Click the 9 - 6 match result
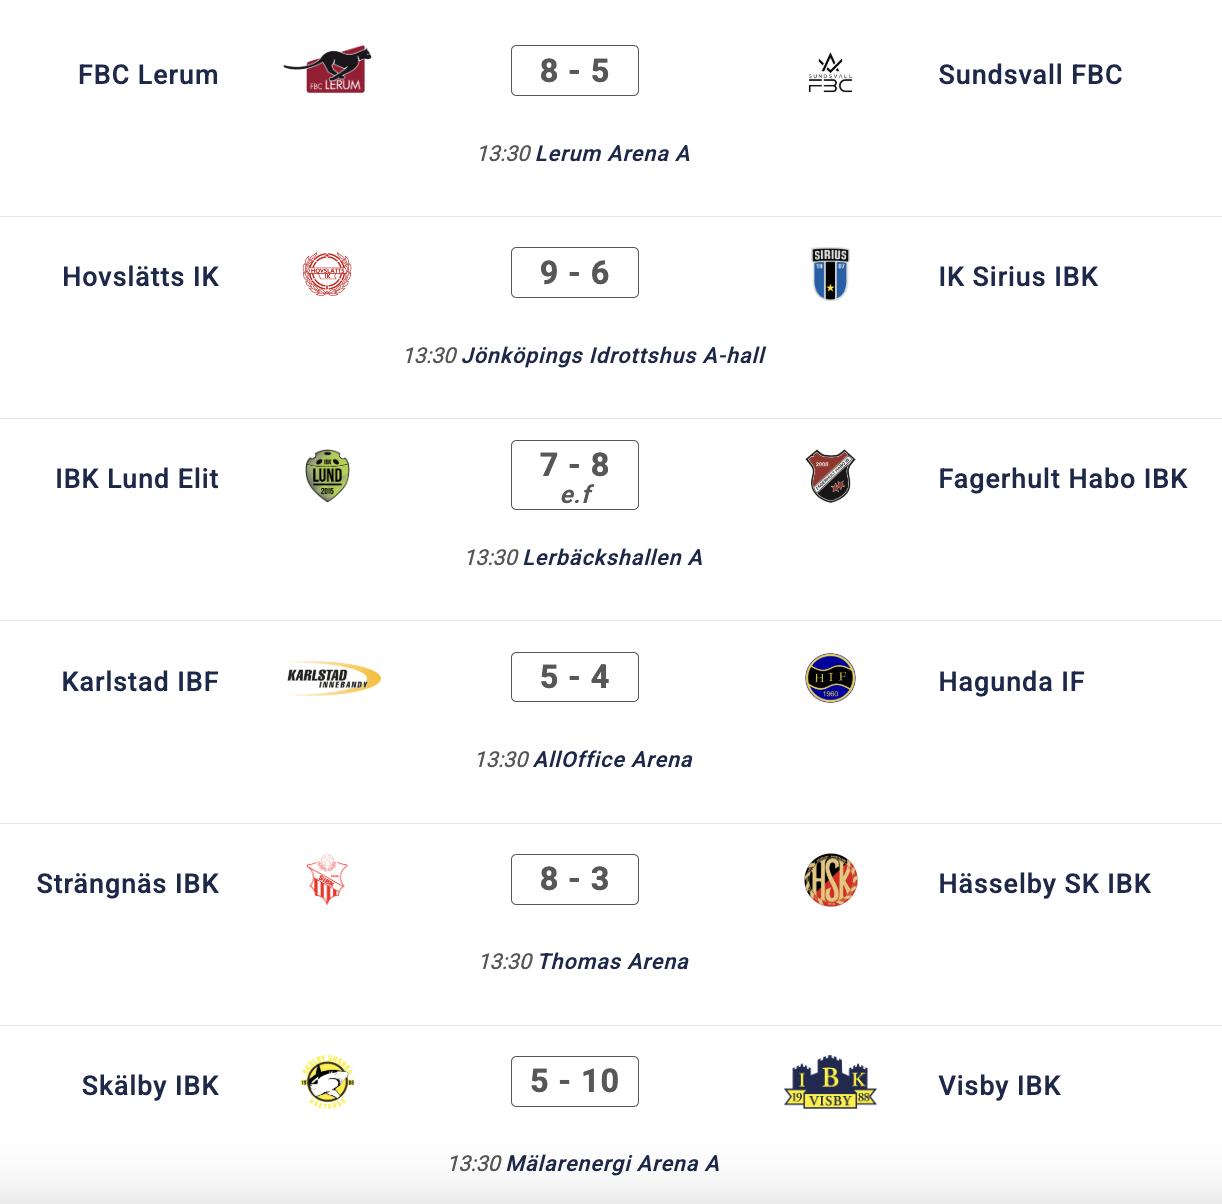The image size is (1222, 1204). point(575,273)
